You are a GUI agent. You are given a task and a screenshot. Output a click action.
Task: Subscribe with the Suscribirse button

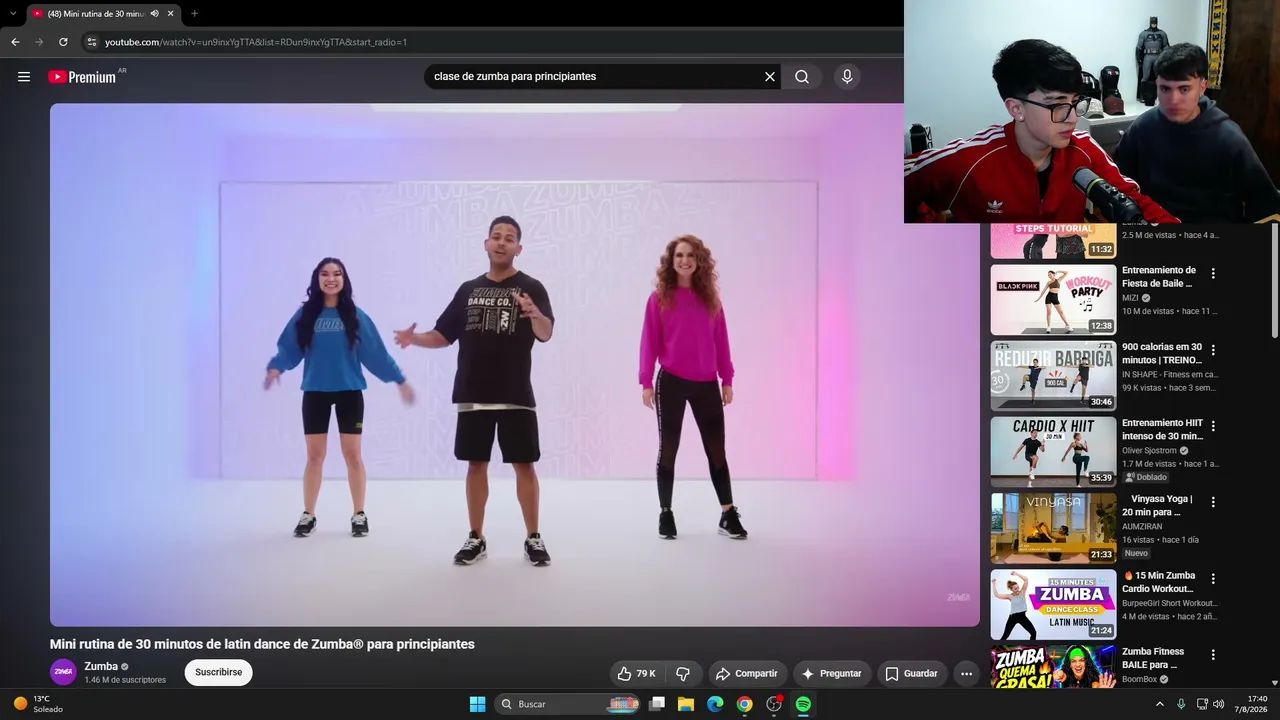[x=218, y=673]
